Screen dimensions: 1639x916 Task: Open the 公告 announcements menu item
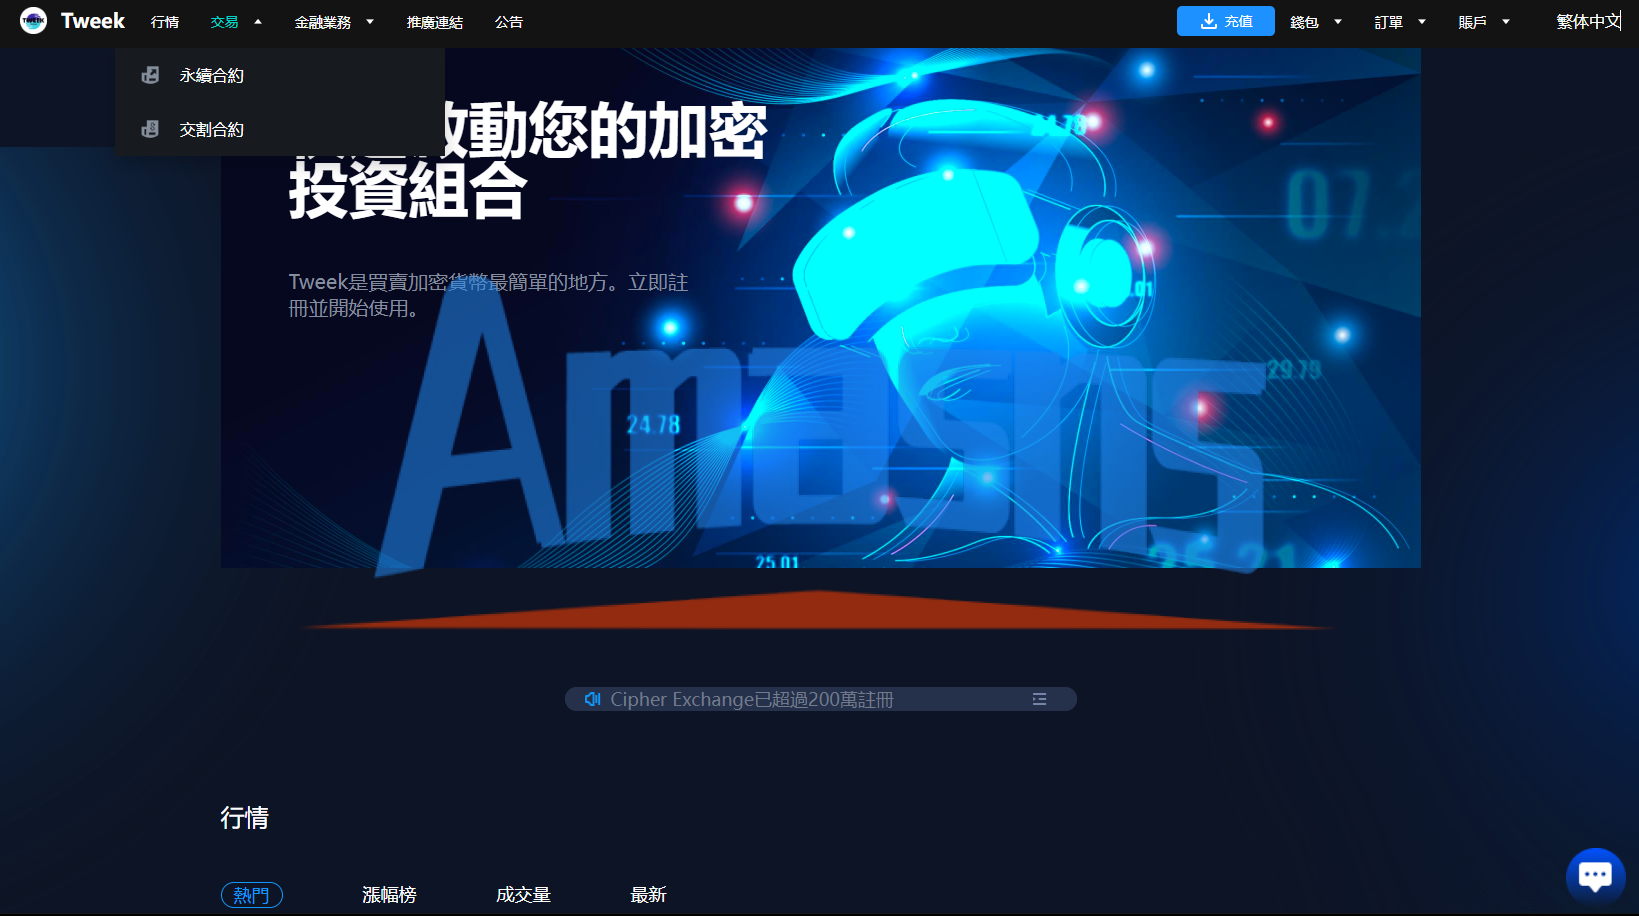pyautogui.click(x=509, y=22)
